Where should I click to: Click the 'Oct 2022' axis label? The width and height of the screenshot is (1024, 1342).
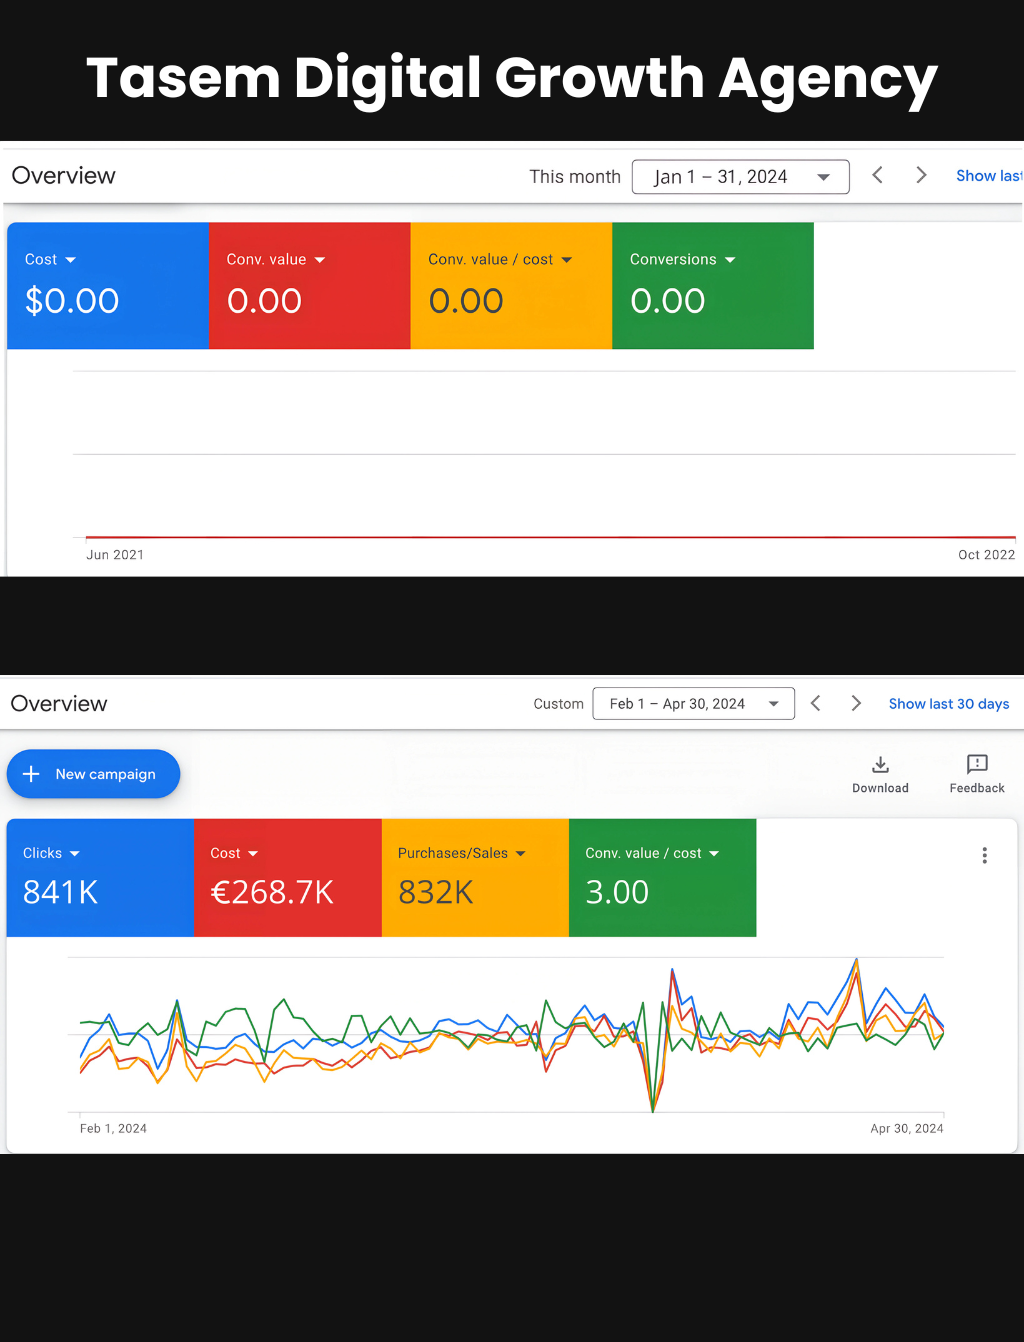coord(986,555)
